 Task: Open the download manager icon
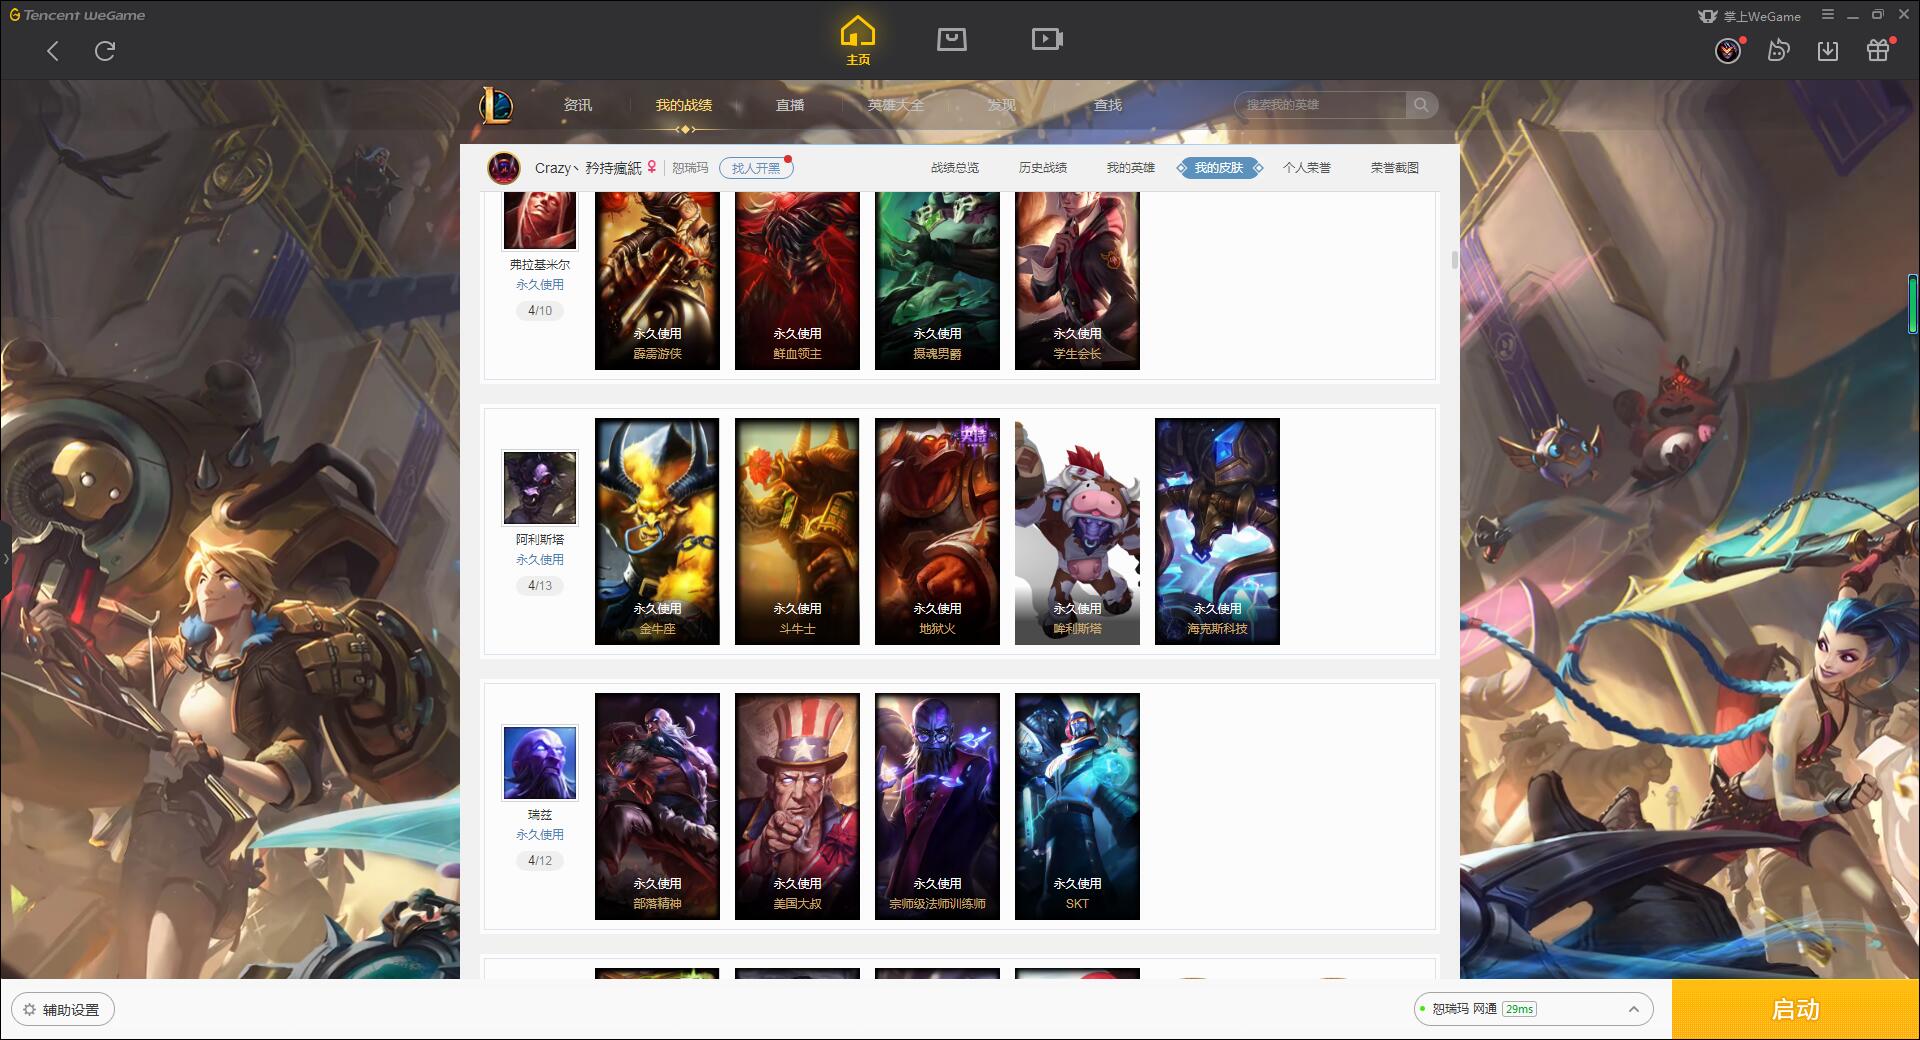pyautogui.click(x=1828, y=50)
